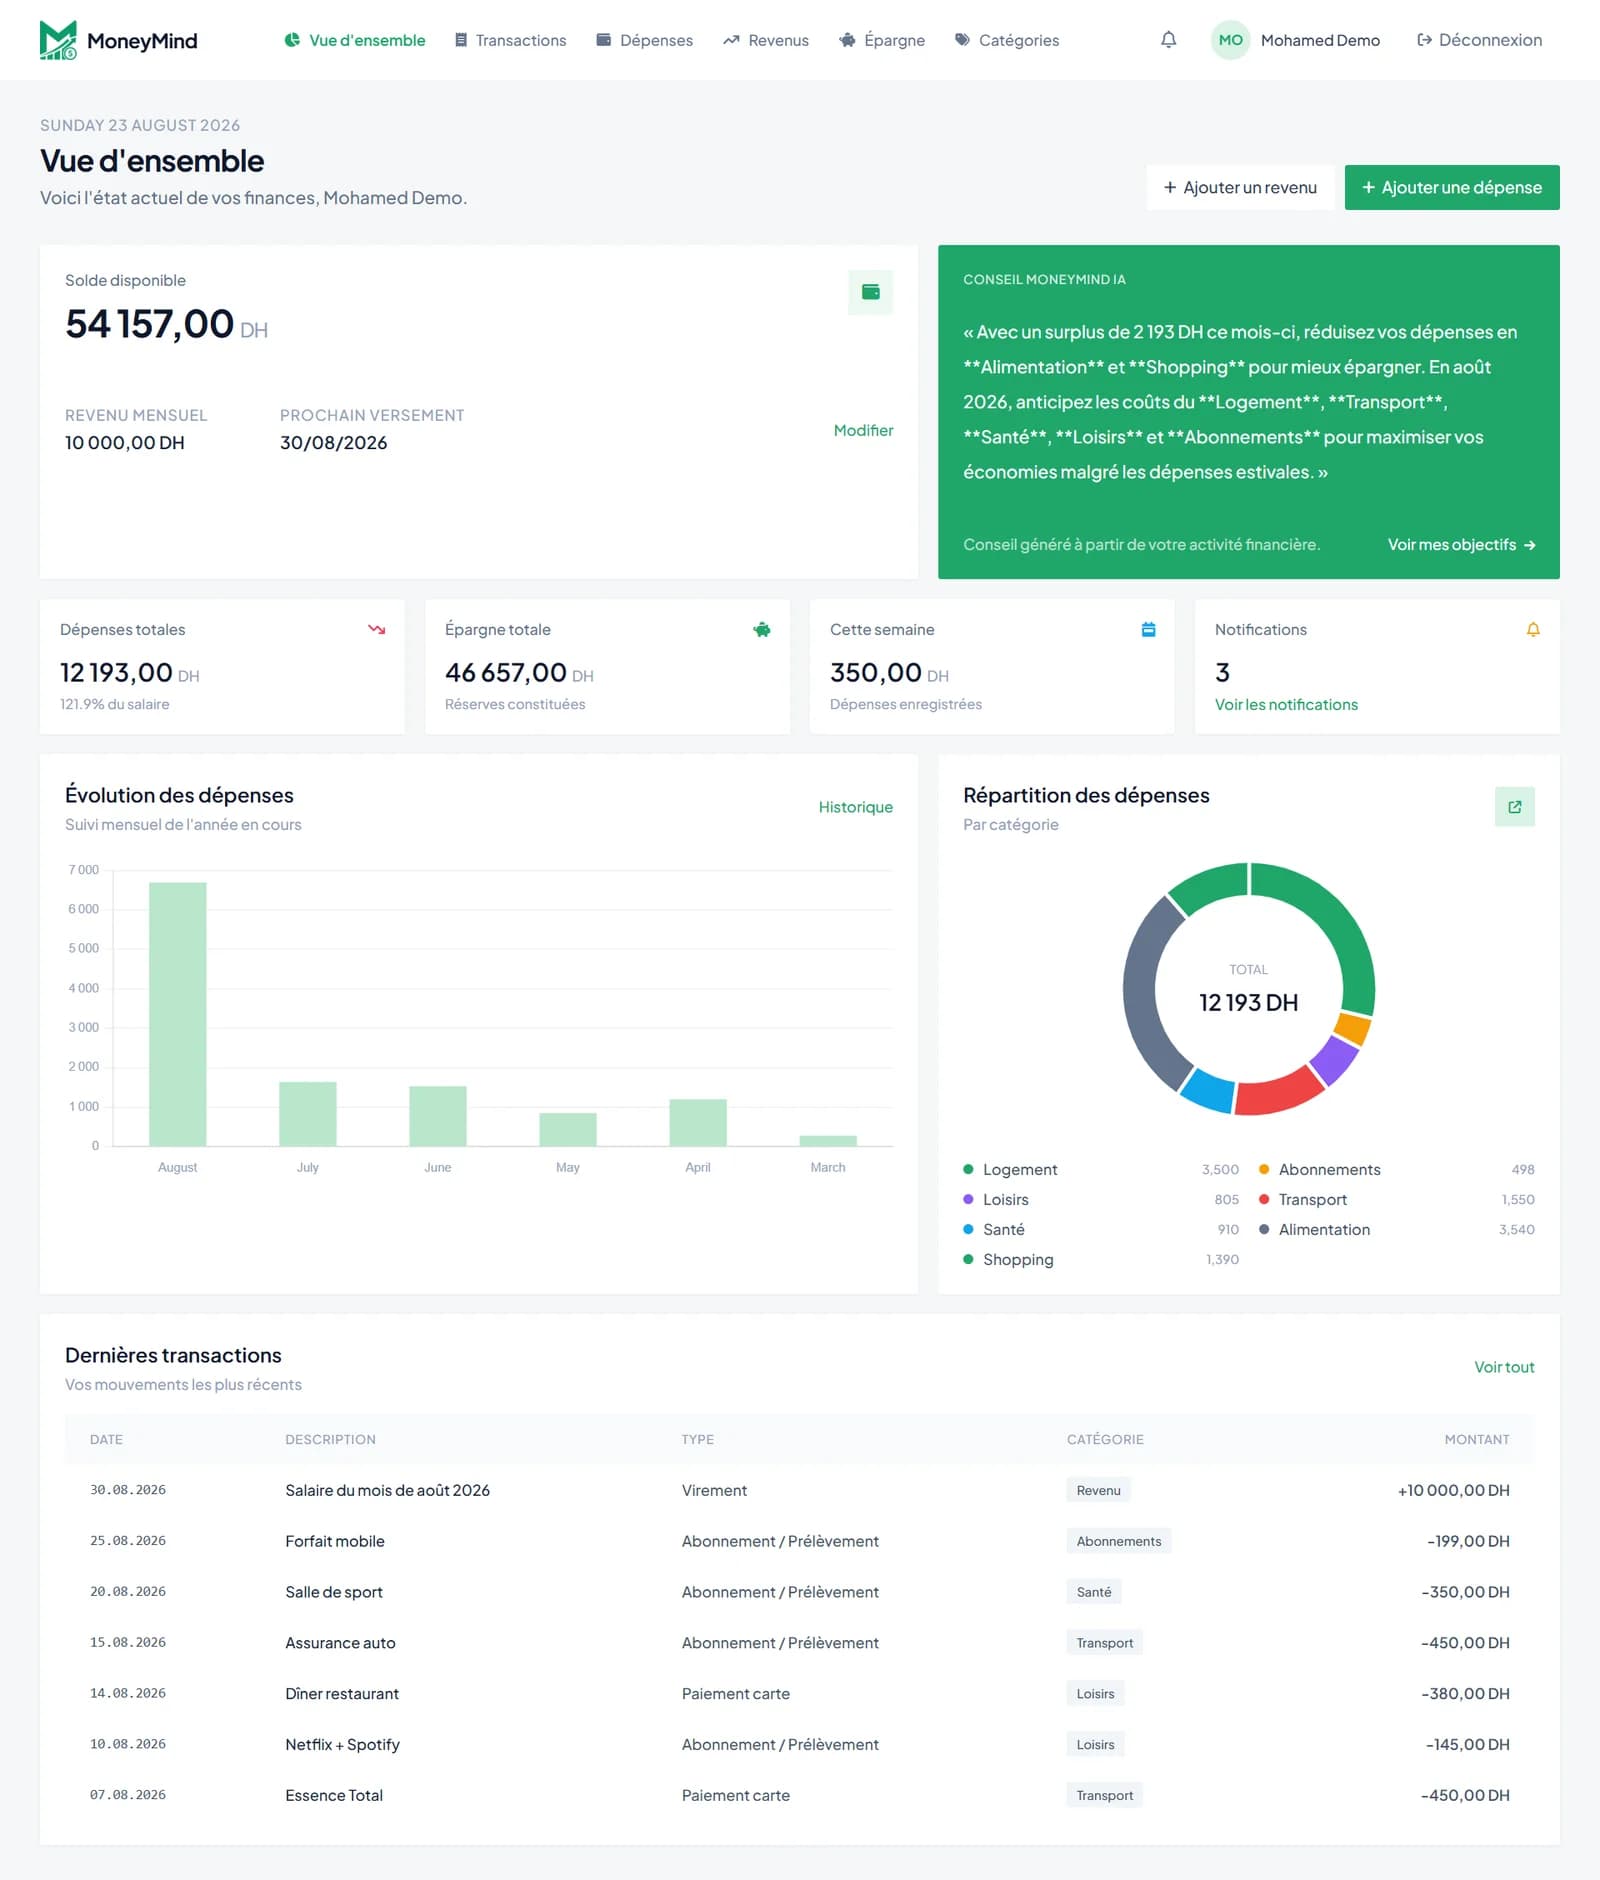The width and height of the screenshot is (1600, 1880).
Task: Open the Revenus tab
Action: (x=766, y=40)
